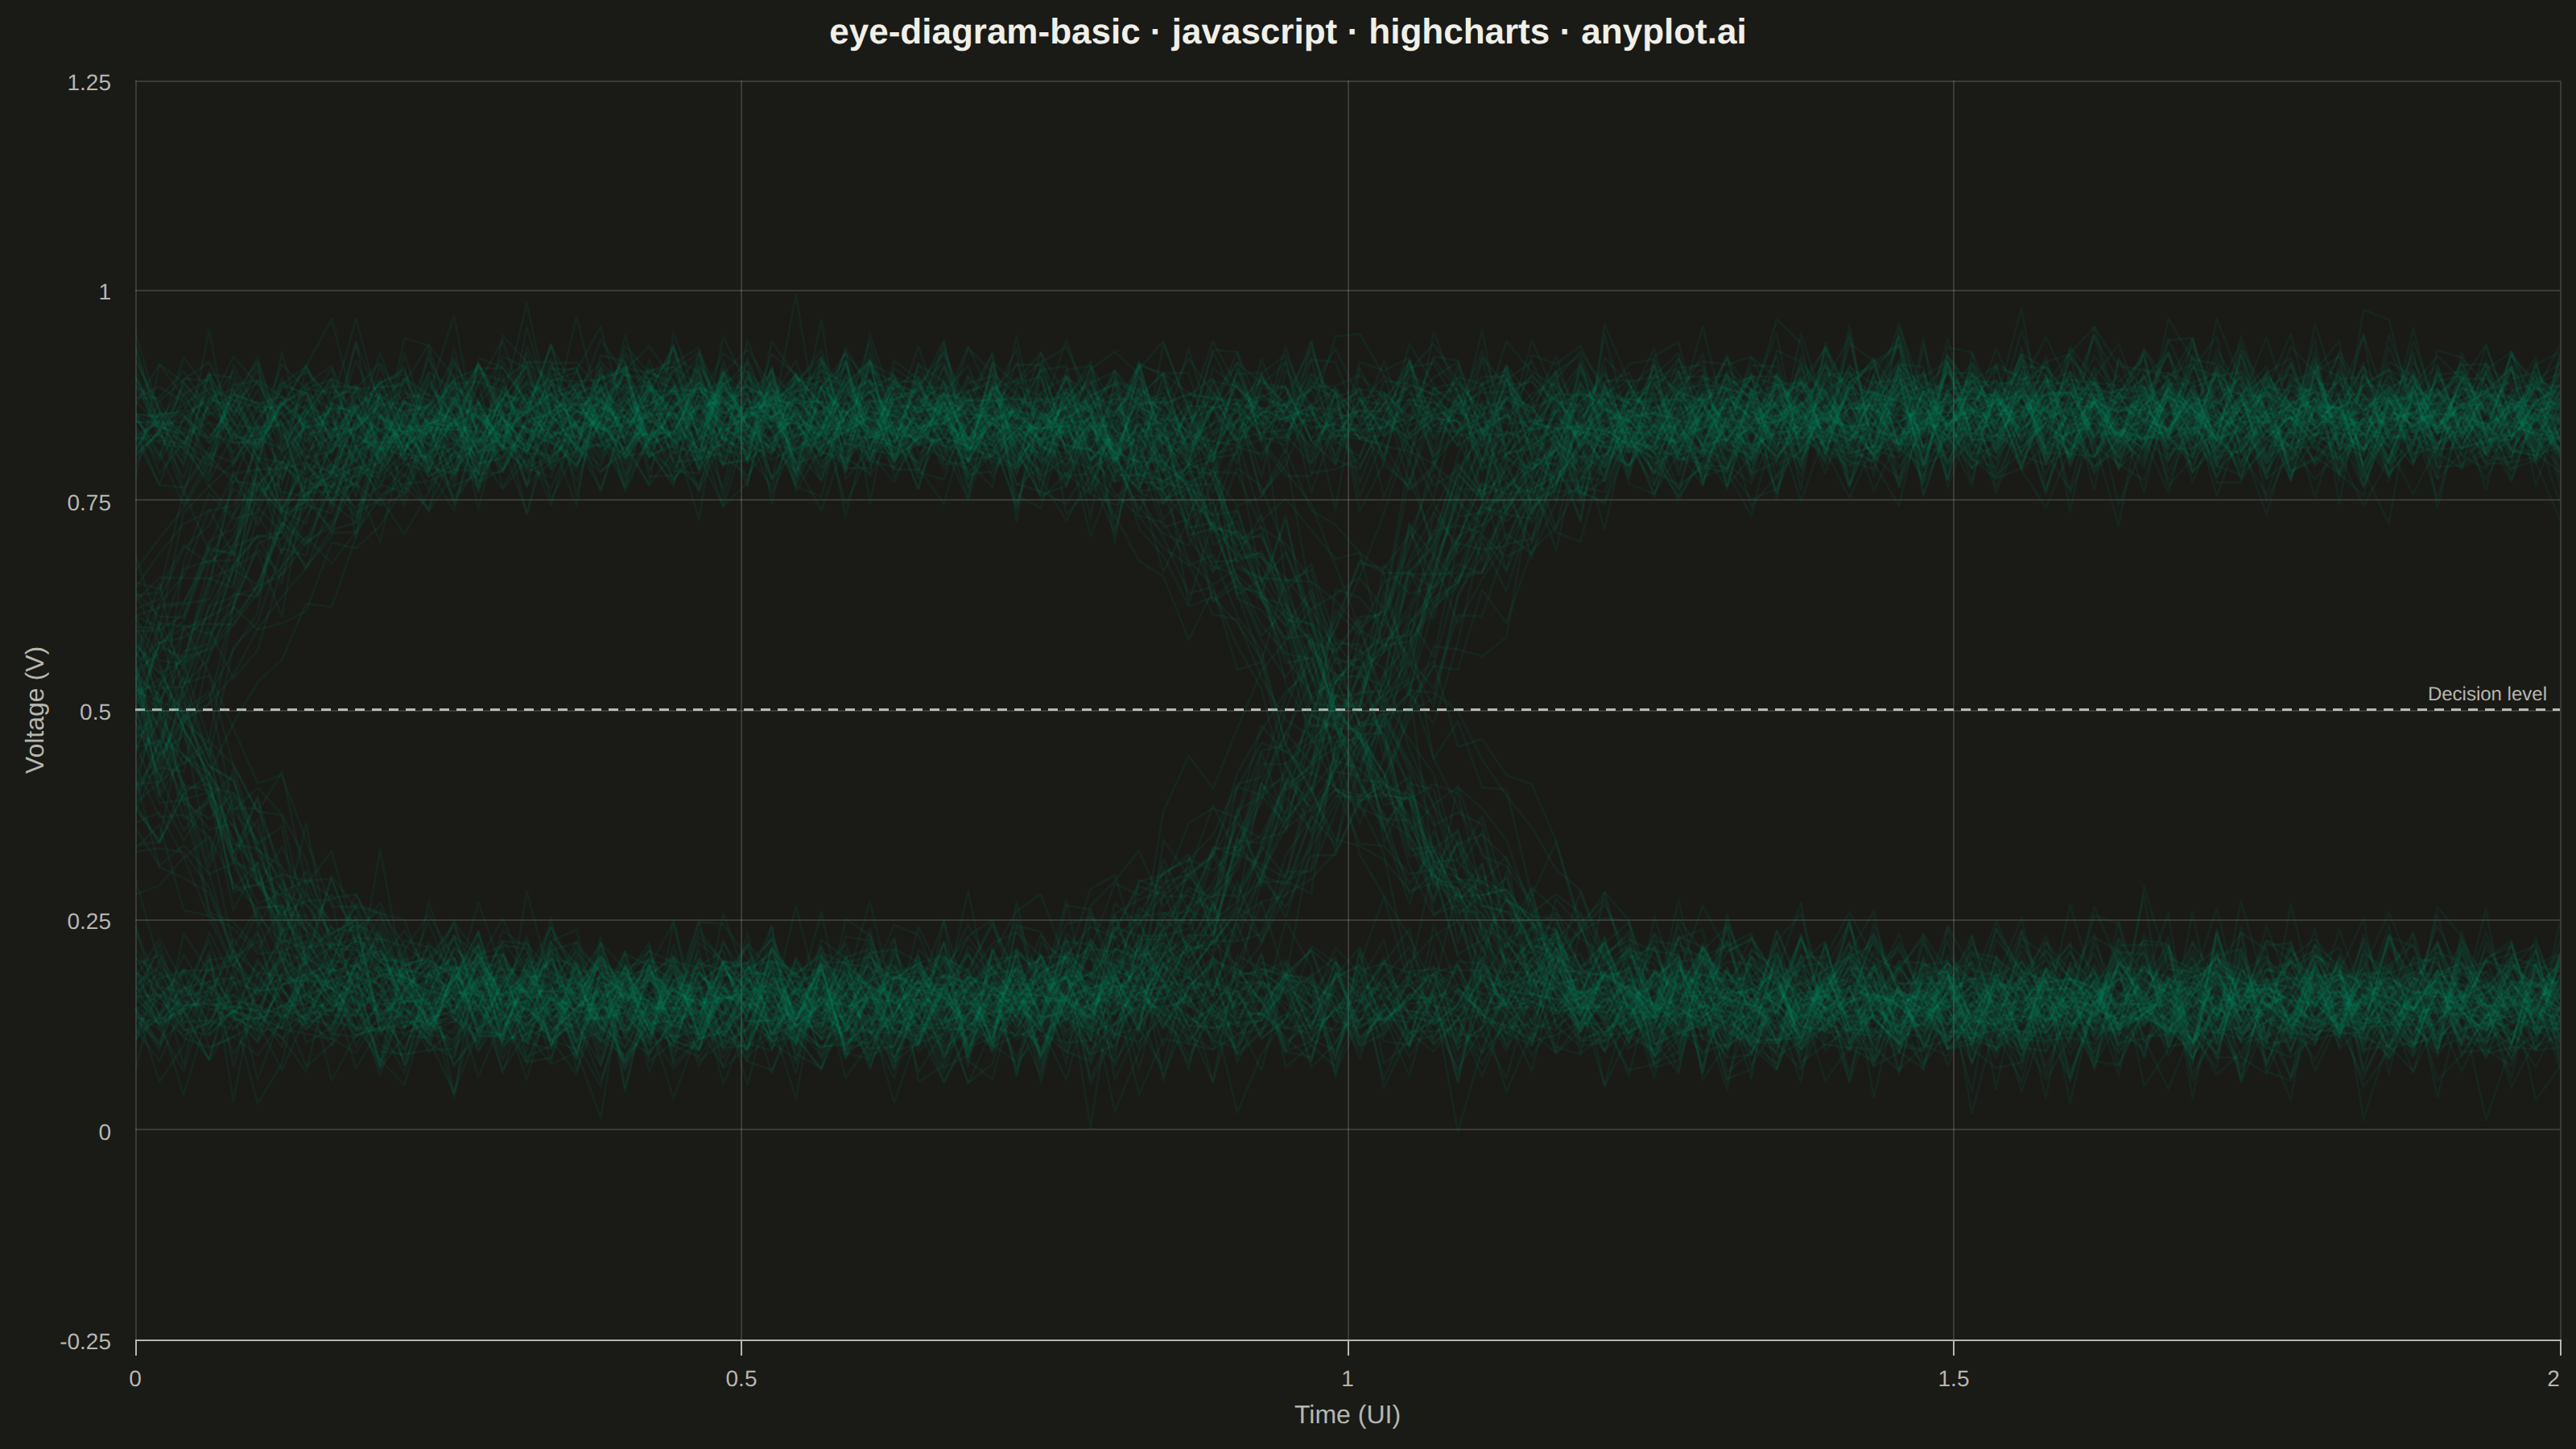Click the 1 label on time axis
The width and height of the screenshot is (2576, 1449).
(1347, 1379)
